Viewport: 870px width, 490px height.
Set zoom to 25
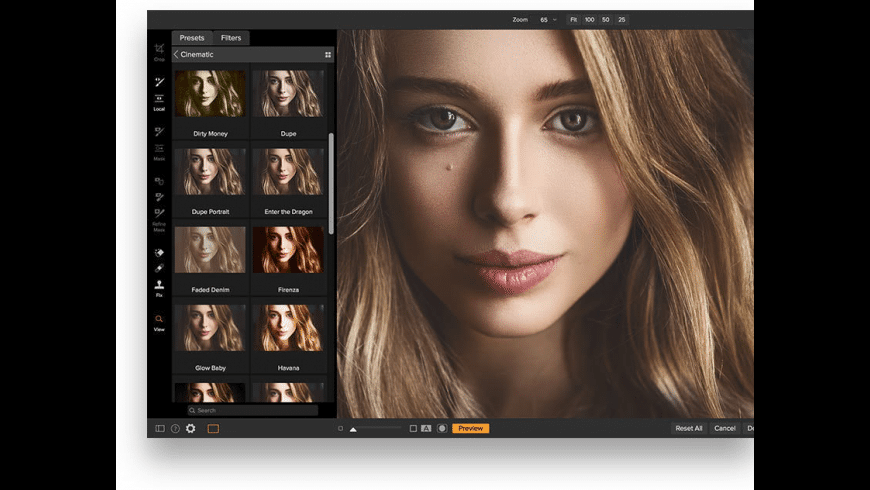[x=621, y=19]
